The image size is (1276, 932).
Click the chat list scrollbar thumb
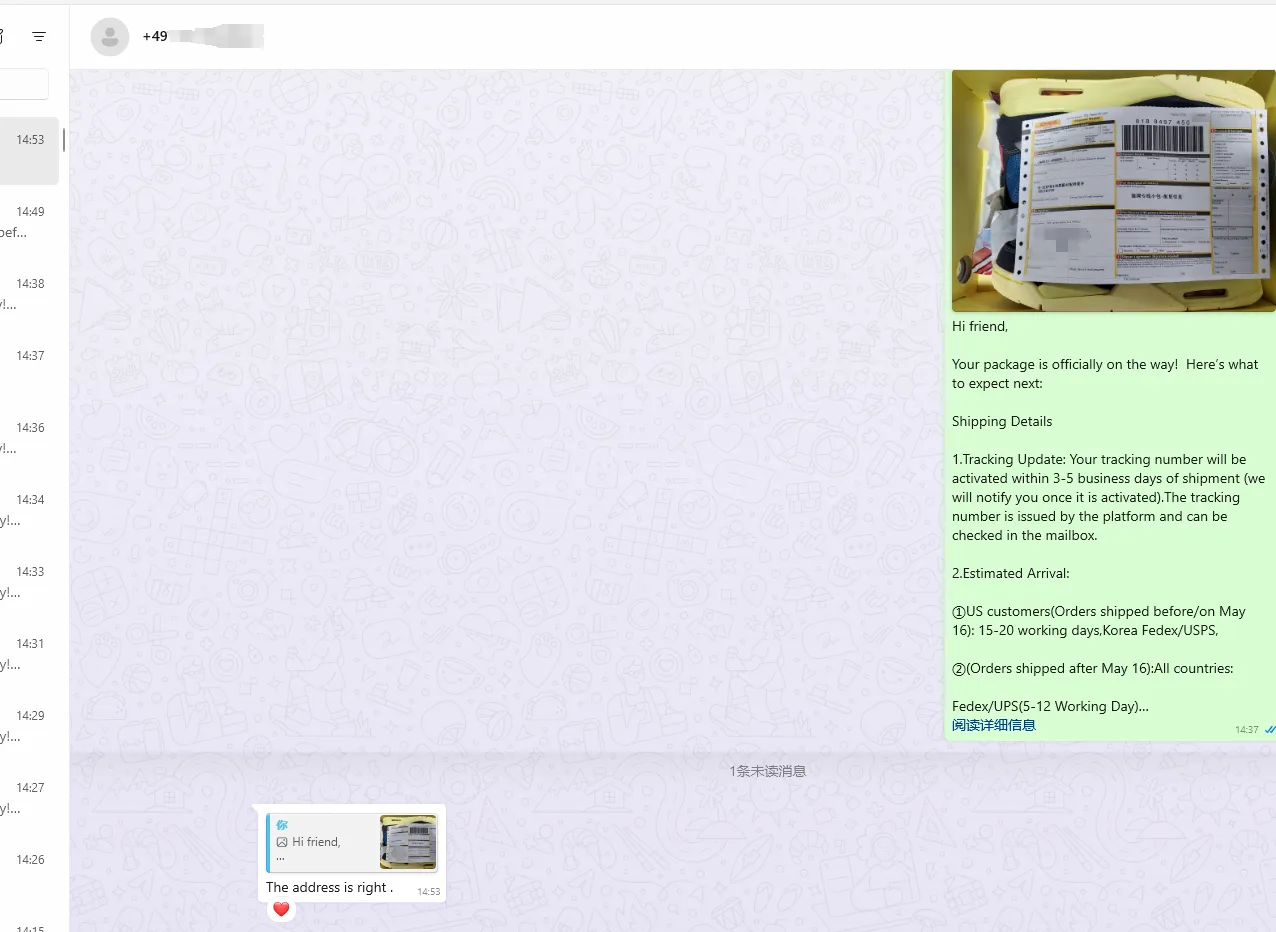(x=64, y=139)
